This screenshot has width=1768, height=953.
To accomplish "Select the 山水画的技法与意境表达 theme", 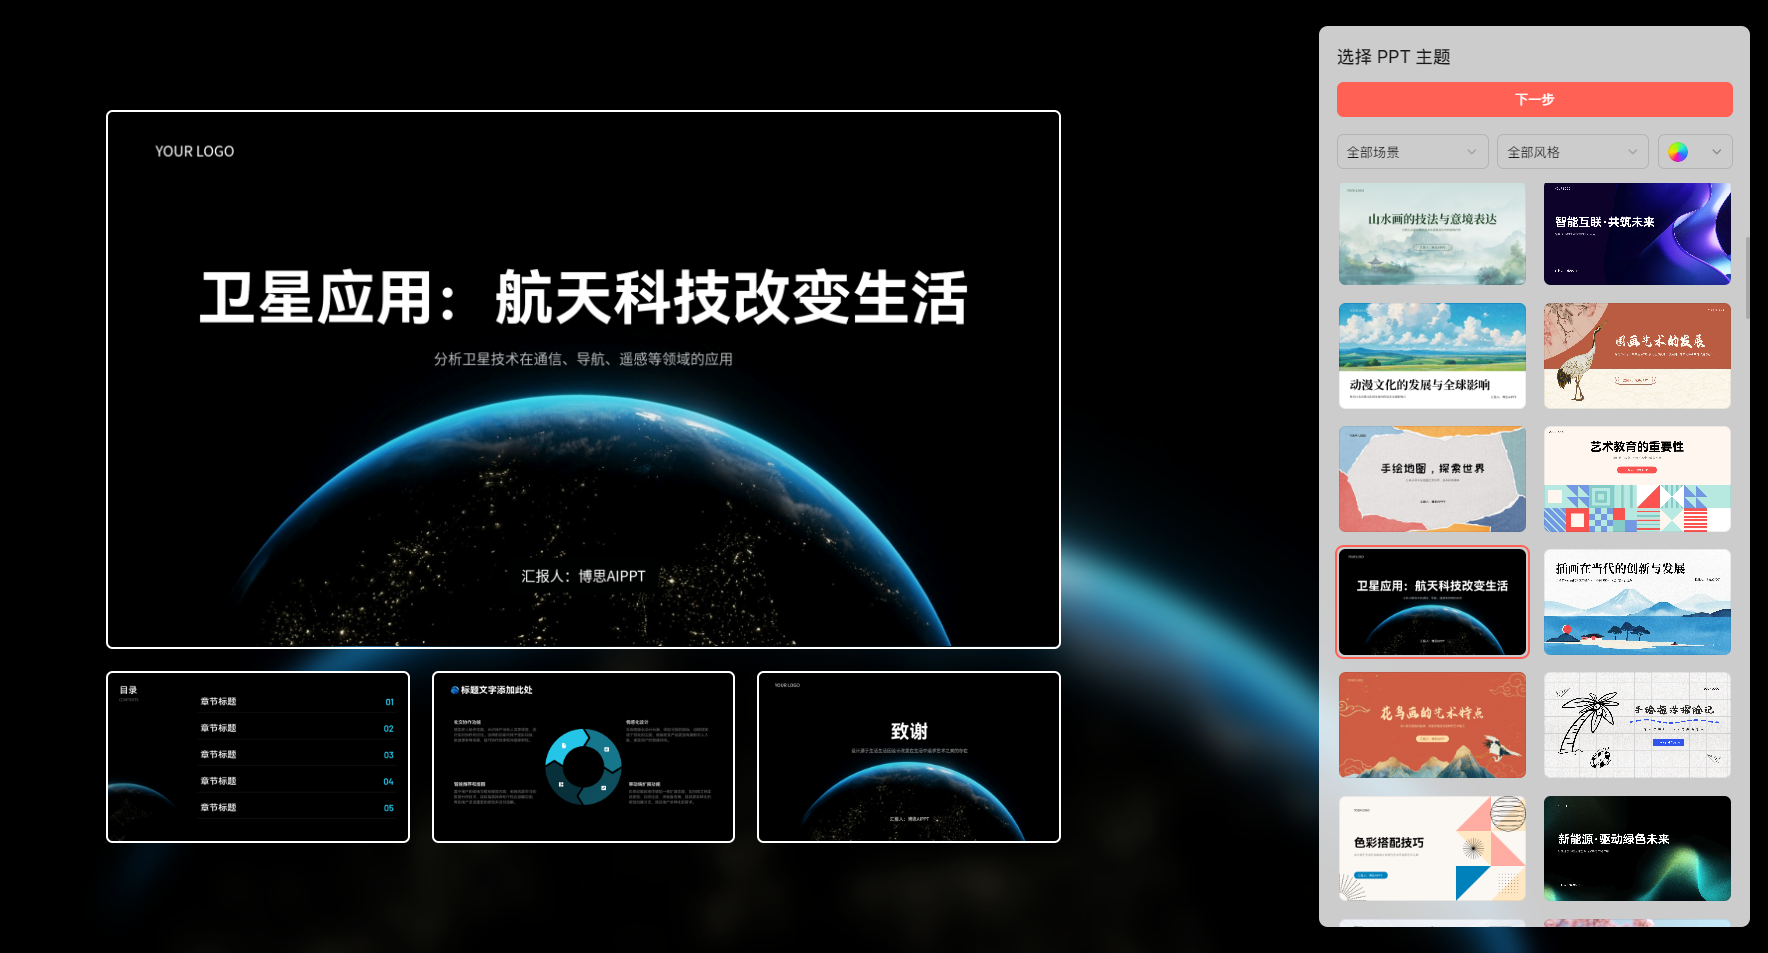I will pos(1432,234).
